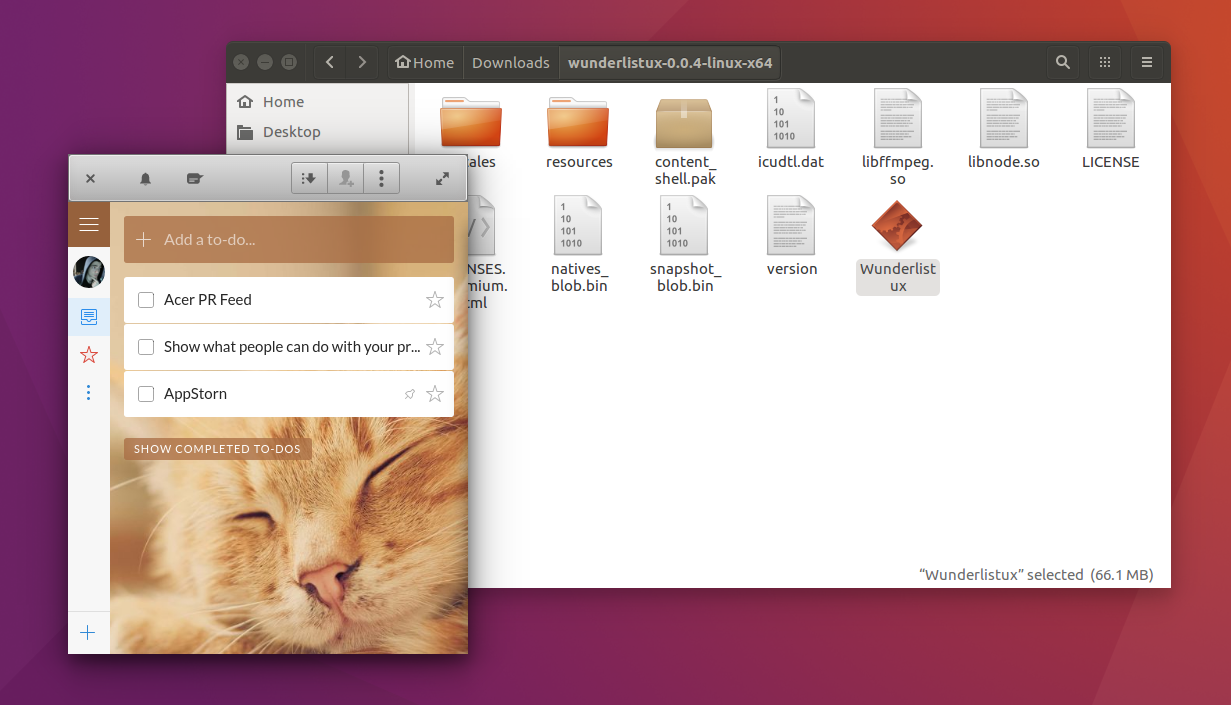The height and width of the screenshot is (705, 1231).
Task: Open the AppStorn task text
Action: [195, 394]
